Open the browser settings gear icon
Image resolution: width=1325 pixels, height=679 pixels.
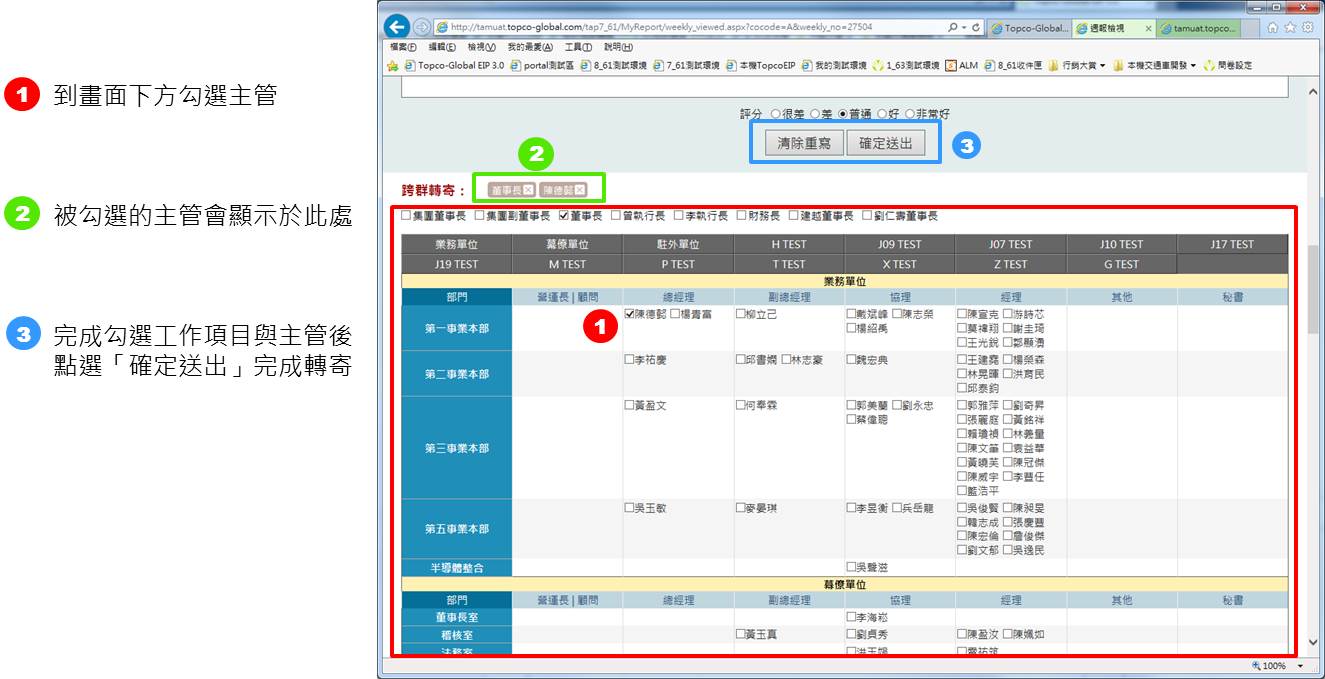(1307, 28)
